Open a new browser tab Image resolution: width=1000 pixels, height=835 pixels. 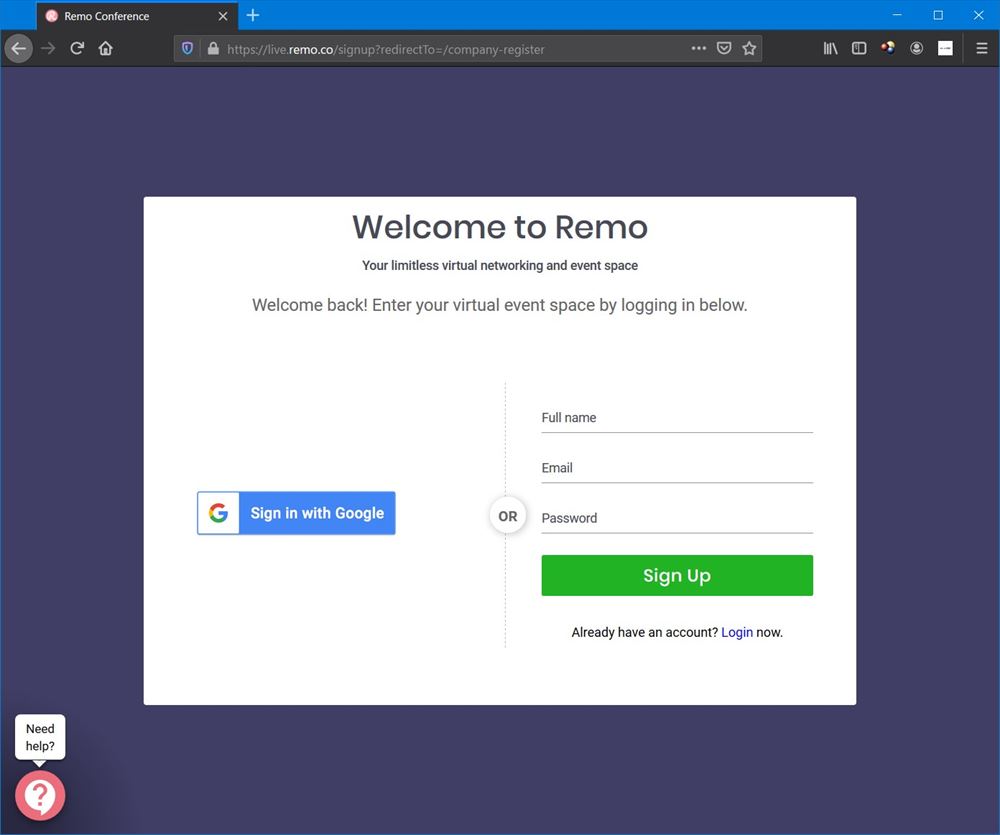(x=253, y=15)
